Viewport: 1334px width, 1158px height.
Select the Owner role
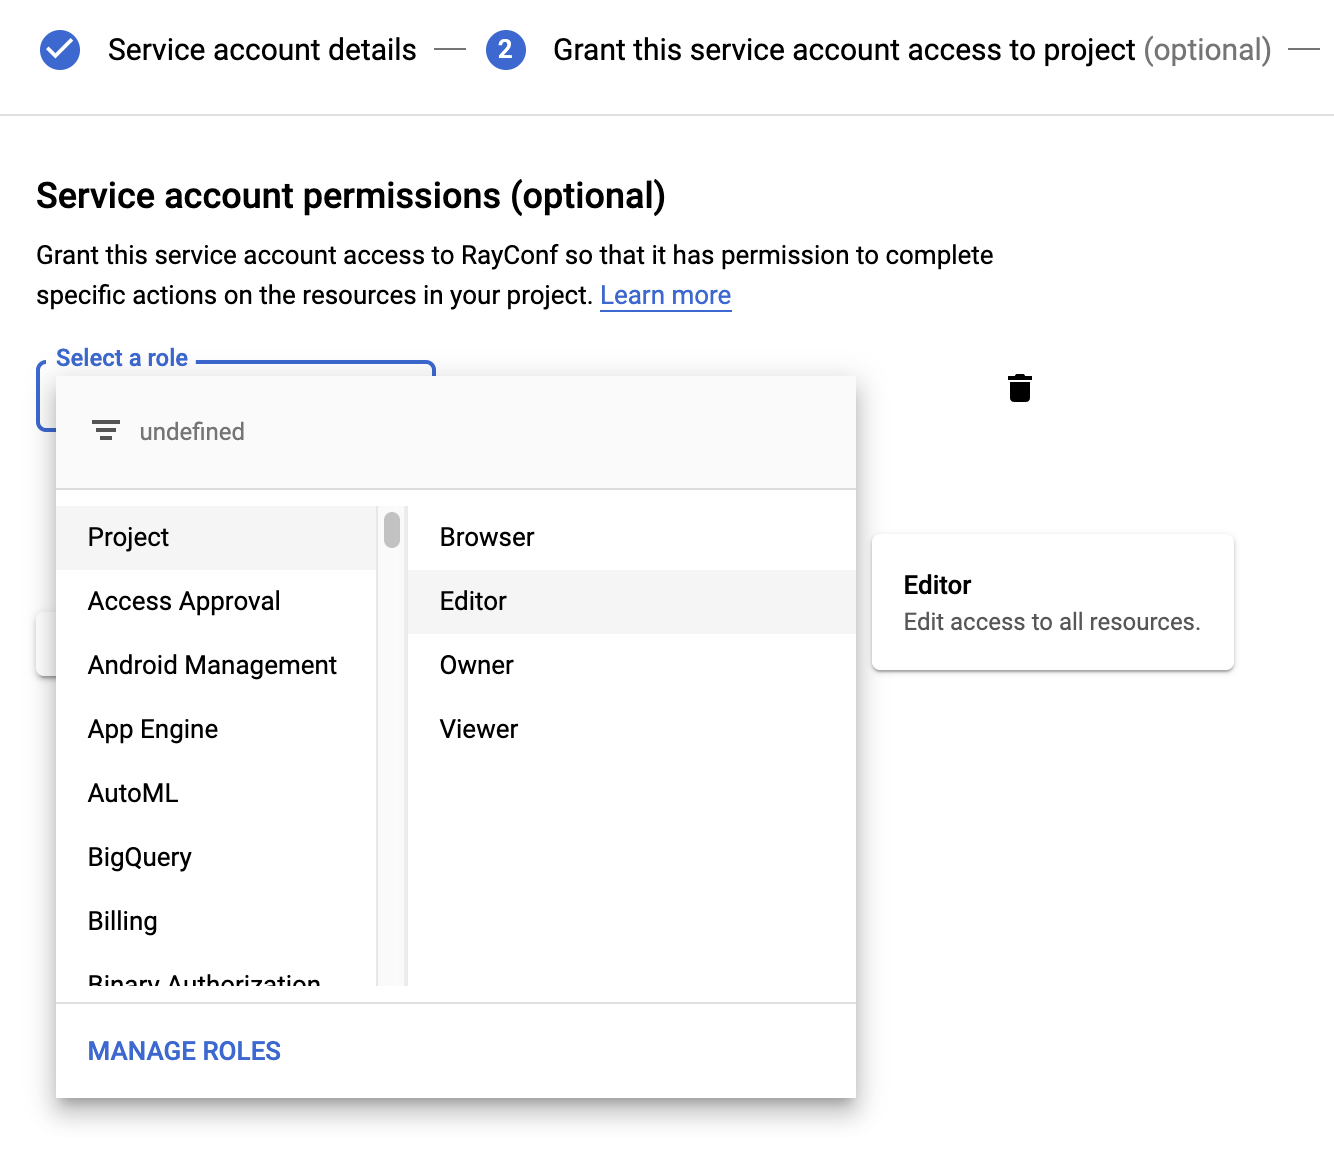coord(476,665)
